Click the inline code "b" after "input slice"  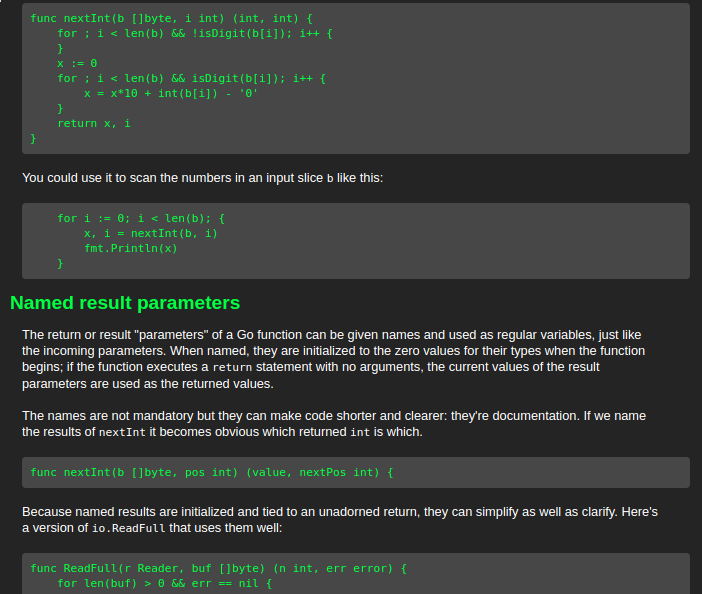[x=331, y=179]
